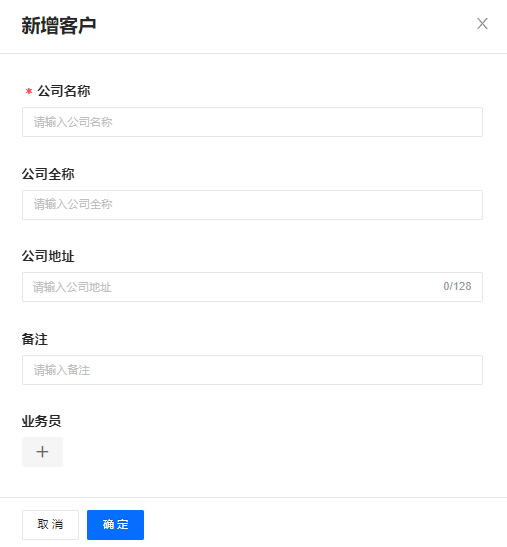The image size is (507, 547).
Task: Focus the 公司地址 input field
Action: [252, 287]
